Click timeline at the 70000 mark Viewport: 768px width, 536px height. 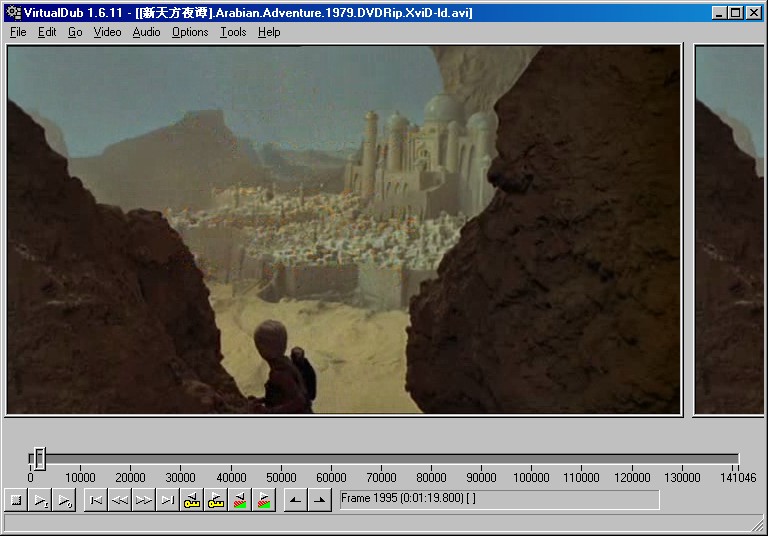(381, 459)
